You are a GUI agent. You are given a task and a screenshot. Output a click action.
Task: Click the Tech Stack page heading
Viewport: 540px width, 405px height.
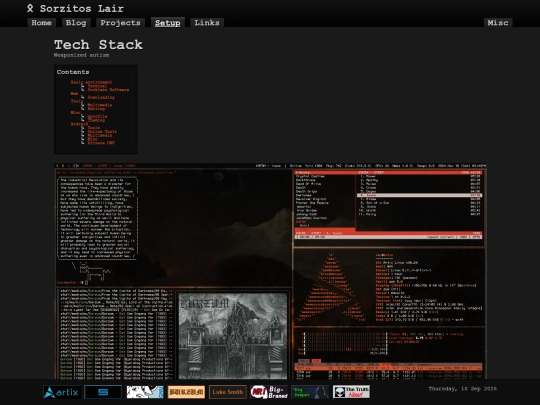click(98, 44)
